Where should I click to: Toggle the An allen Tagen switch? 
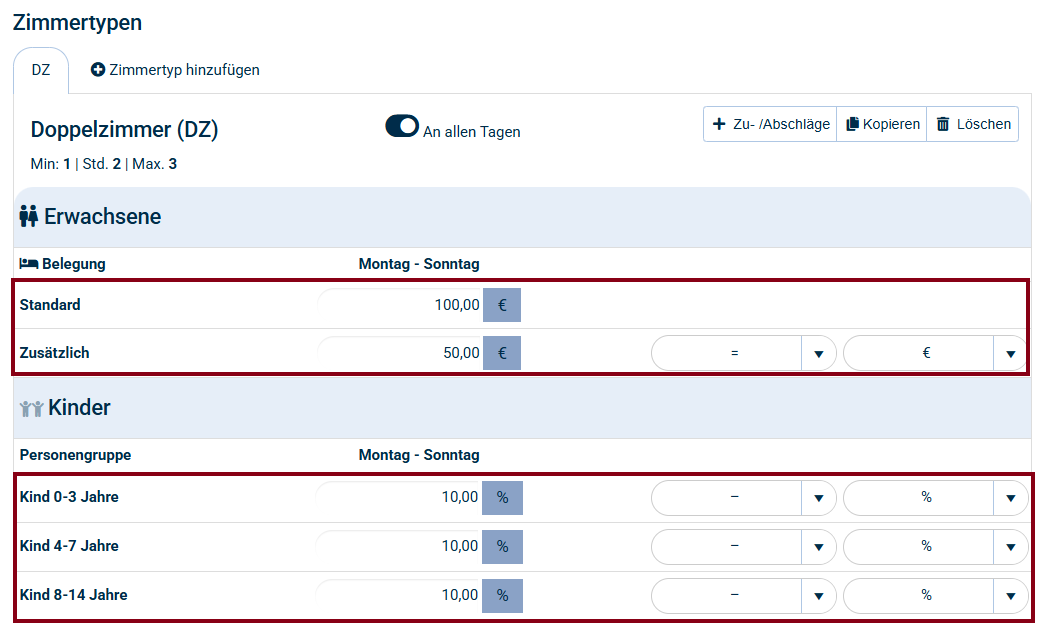402,127
